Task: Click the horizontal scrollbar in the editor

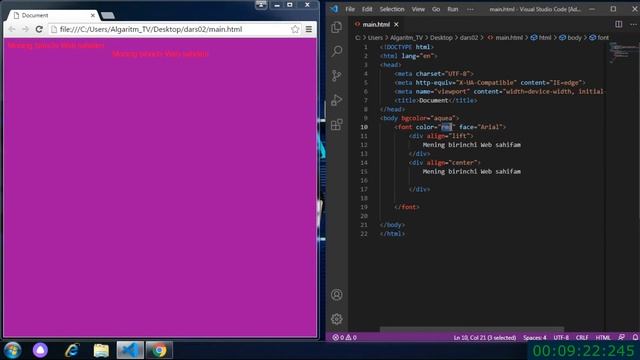Action: (x=472, y=329)
